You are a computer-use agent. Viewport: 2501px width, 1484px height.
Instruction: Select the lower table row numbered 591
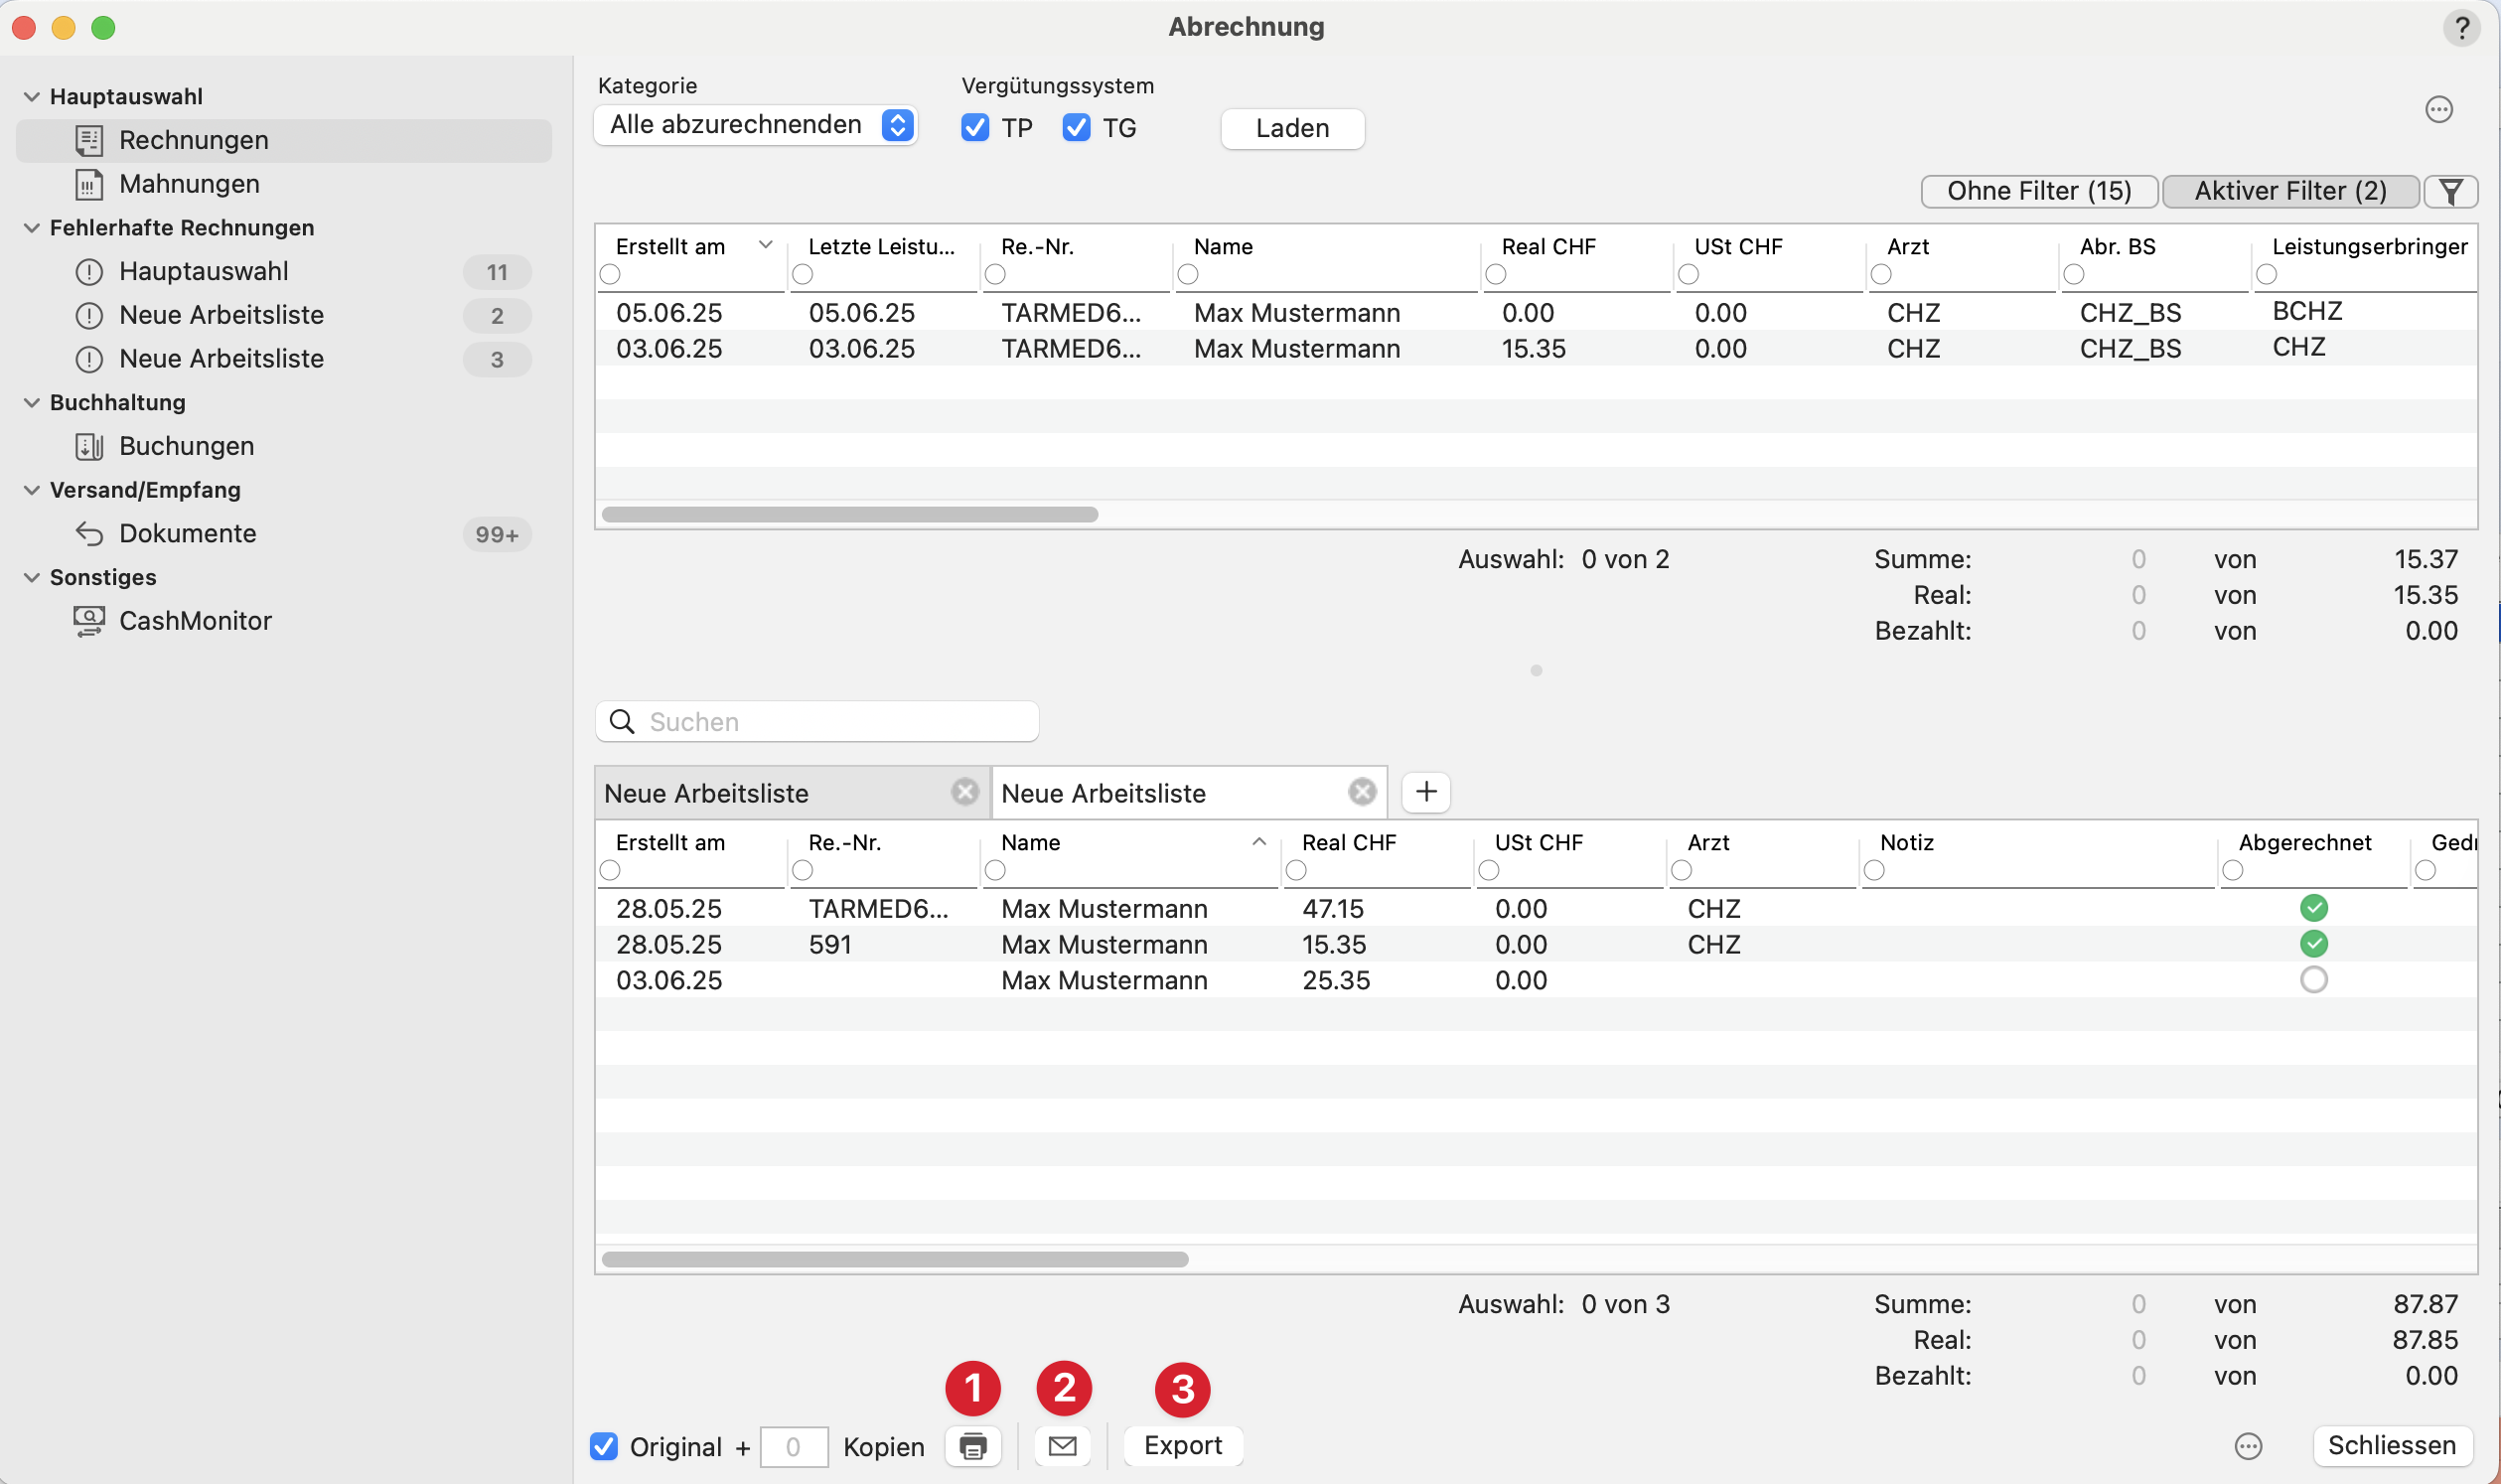coord(1536,945)
